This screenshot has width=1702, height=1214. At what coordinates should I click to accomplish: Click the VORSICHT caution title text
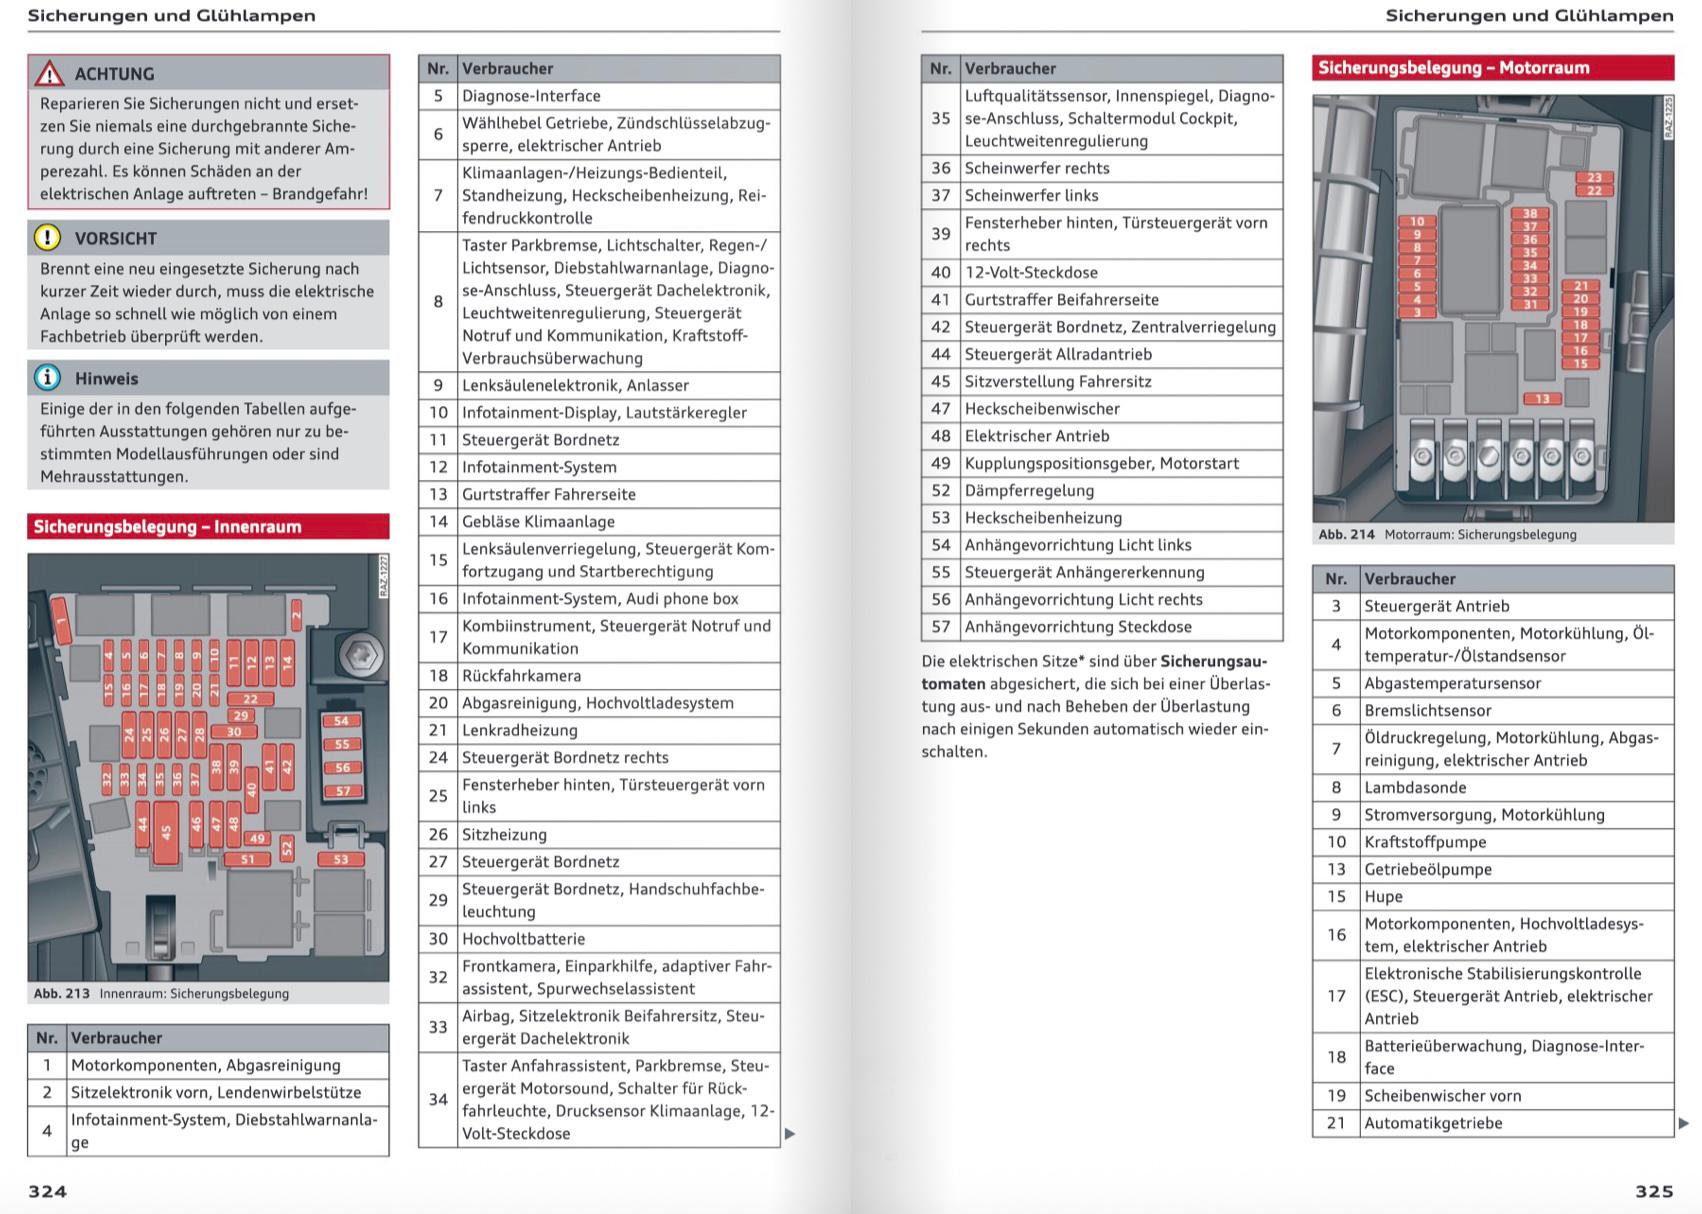[116, 239]
